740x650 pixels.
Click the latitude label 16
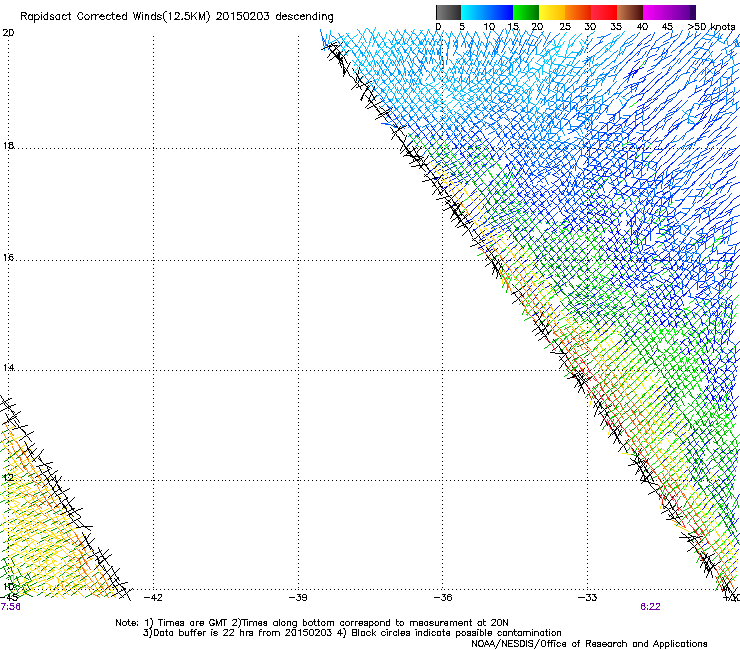pyautogui.click(x=8, y=257)
